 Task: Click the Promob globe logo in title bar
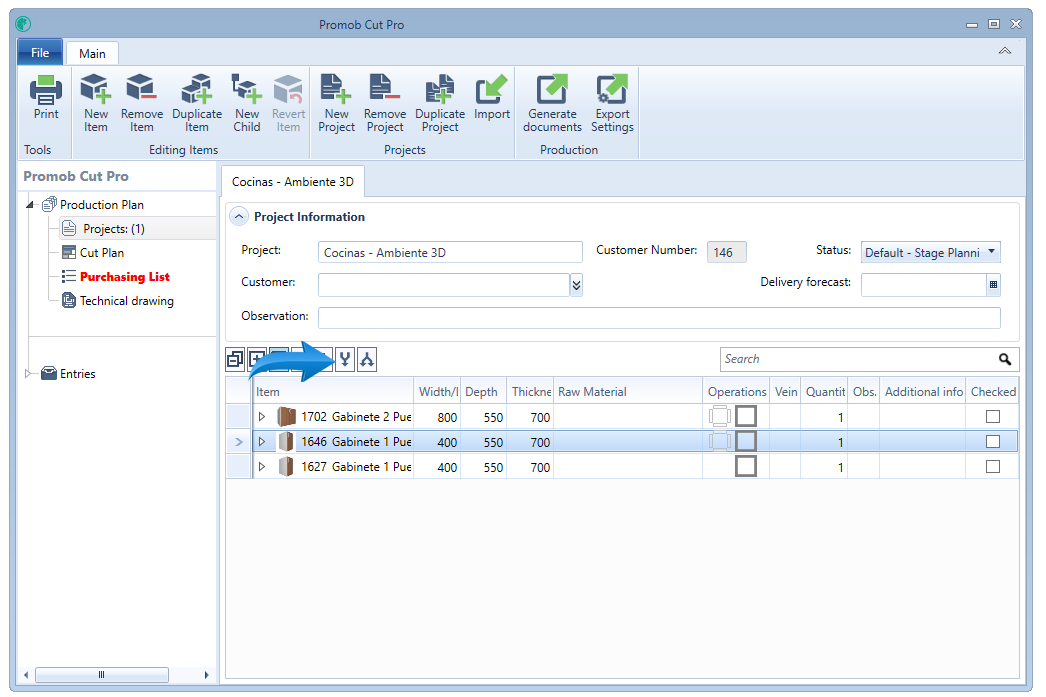(23, 24)
